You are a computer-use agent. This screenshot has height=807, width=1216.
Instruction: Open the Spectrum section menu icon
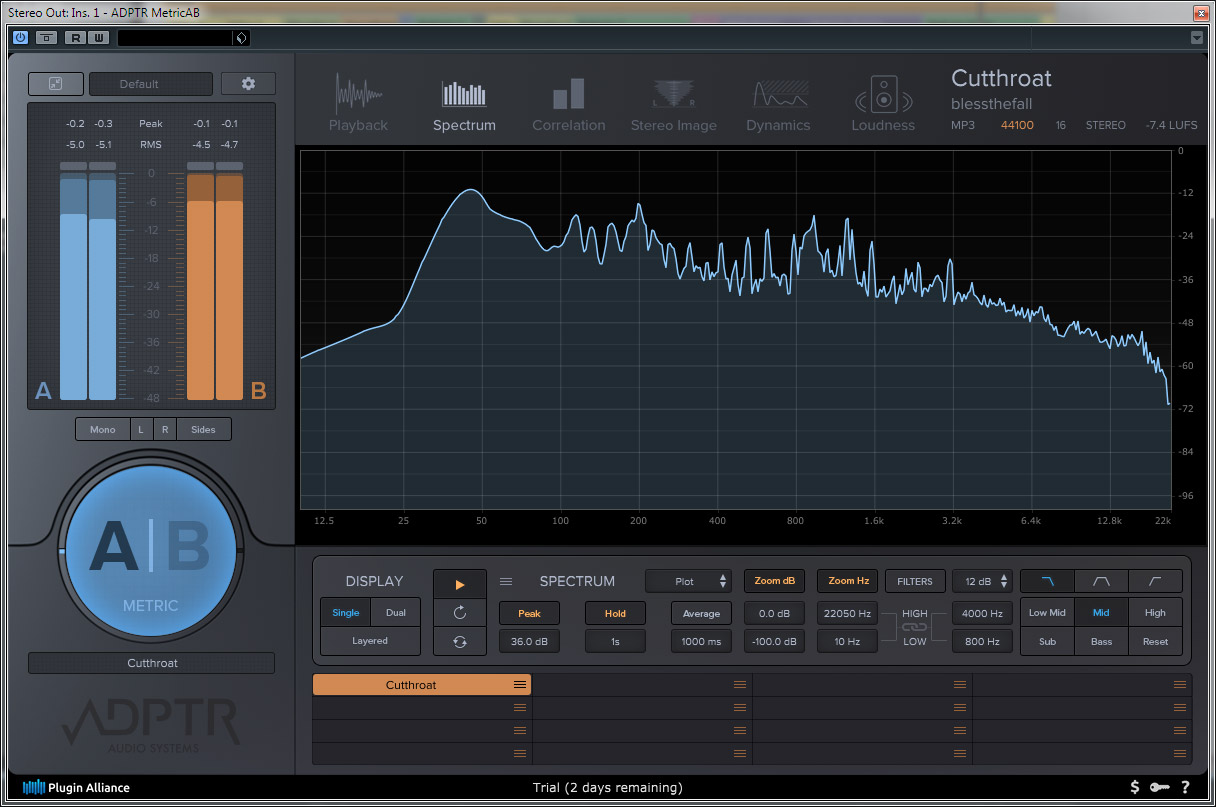[x=506, y=581]
